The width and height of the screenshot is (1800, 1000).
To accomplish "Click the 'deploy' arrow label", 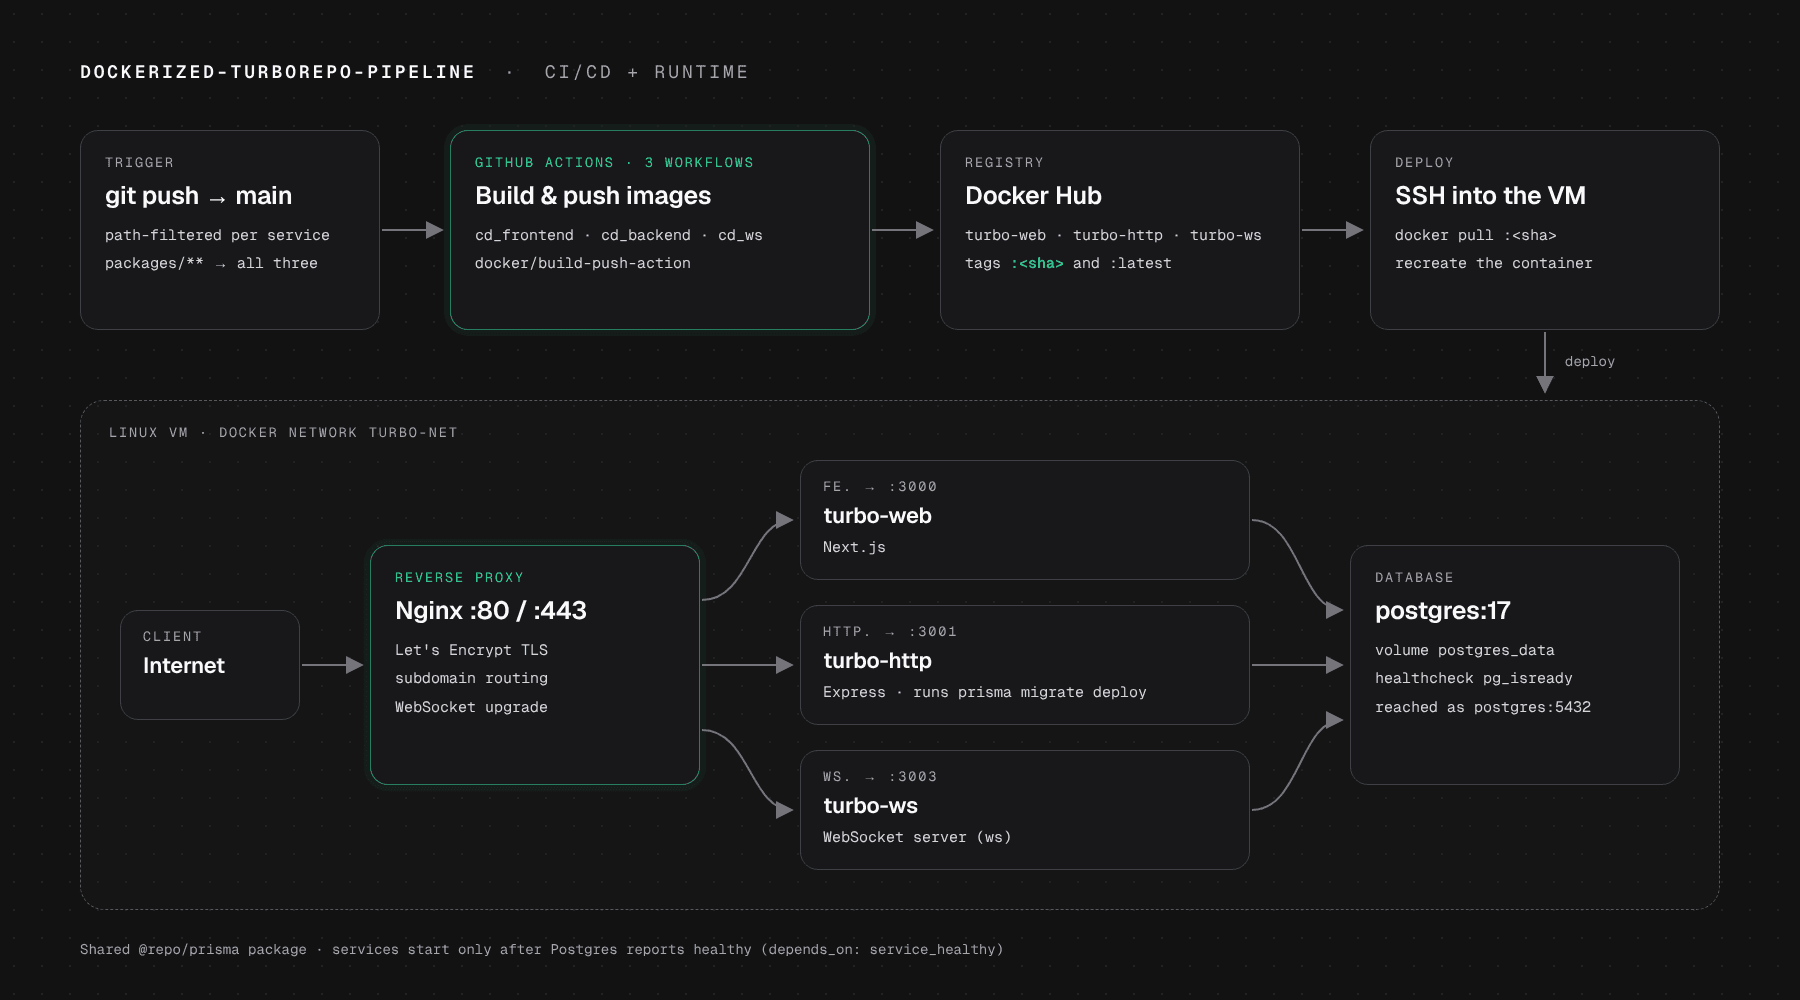I will click(x=1590, y=362).
